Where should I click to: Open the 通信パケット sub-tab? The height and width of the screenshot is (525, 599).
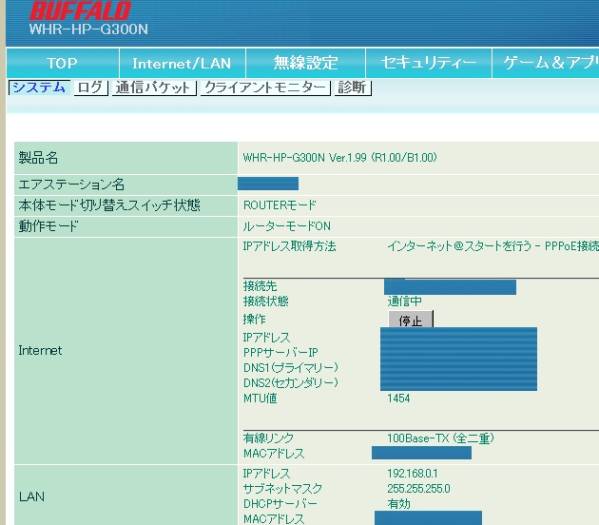tap(154, 88)
